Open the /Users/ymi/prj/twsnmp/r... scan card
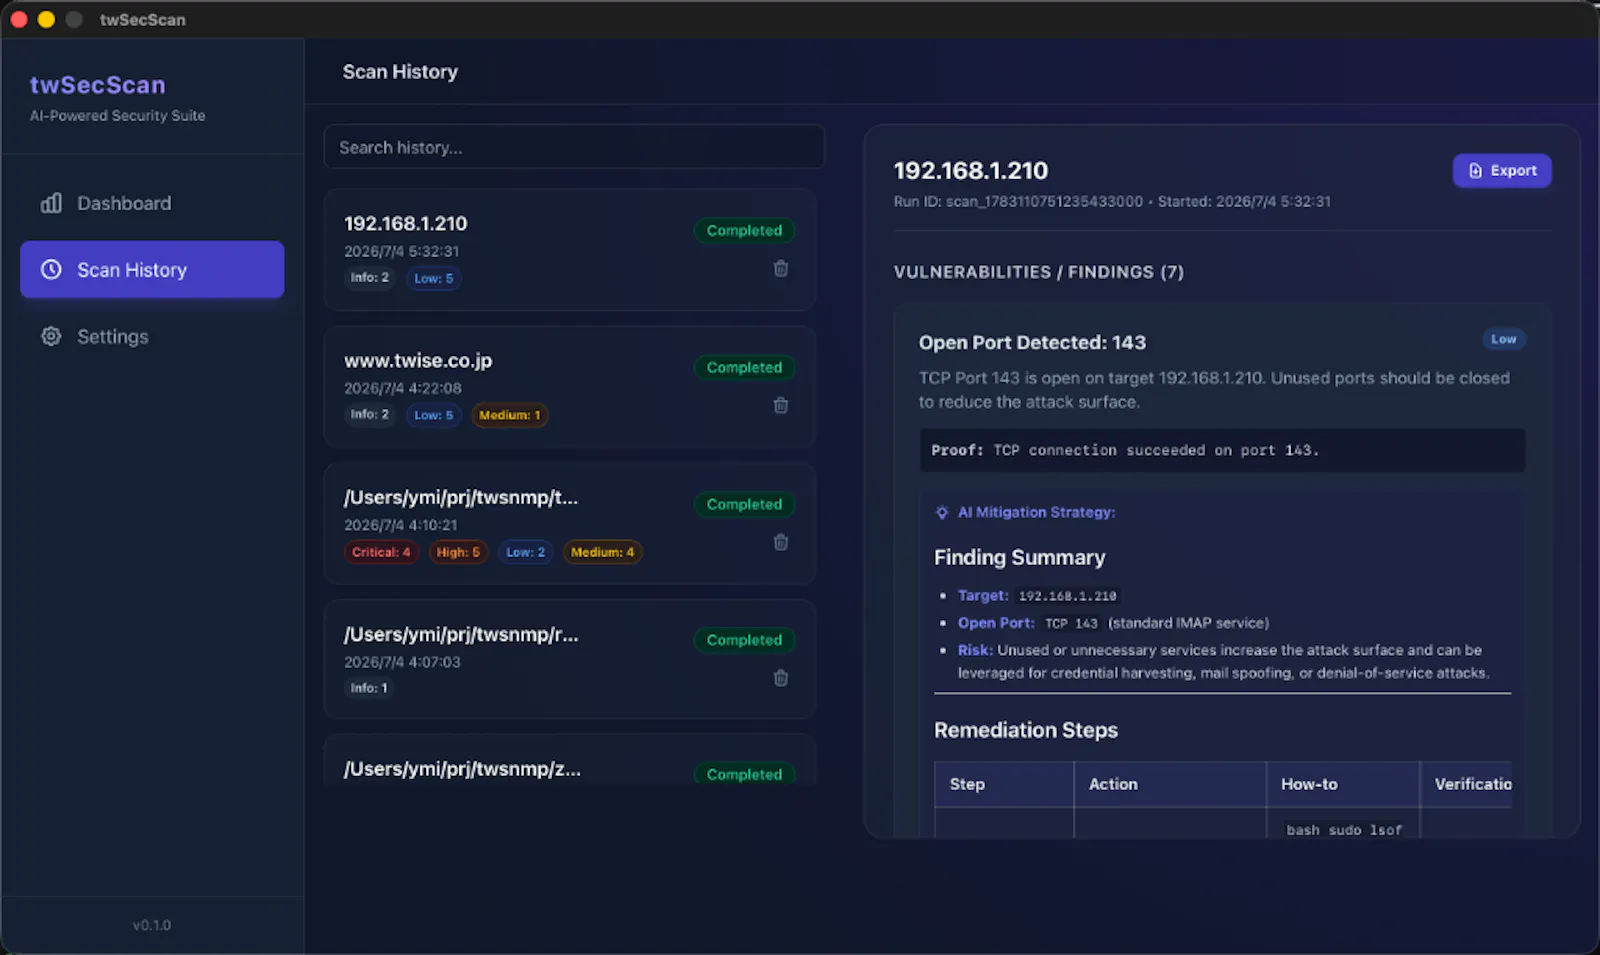 tap(570, 659)
